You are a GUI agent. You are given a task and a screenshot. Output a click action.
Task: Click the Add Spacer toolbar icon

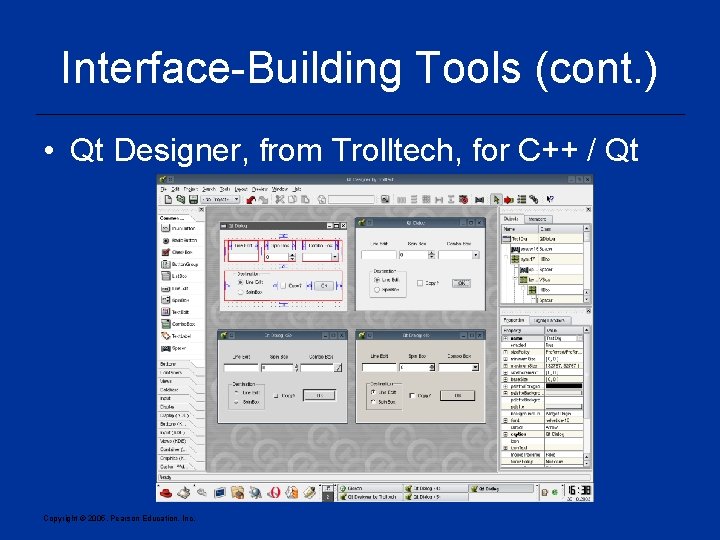tap(479, 199)
